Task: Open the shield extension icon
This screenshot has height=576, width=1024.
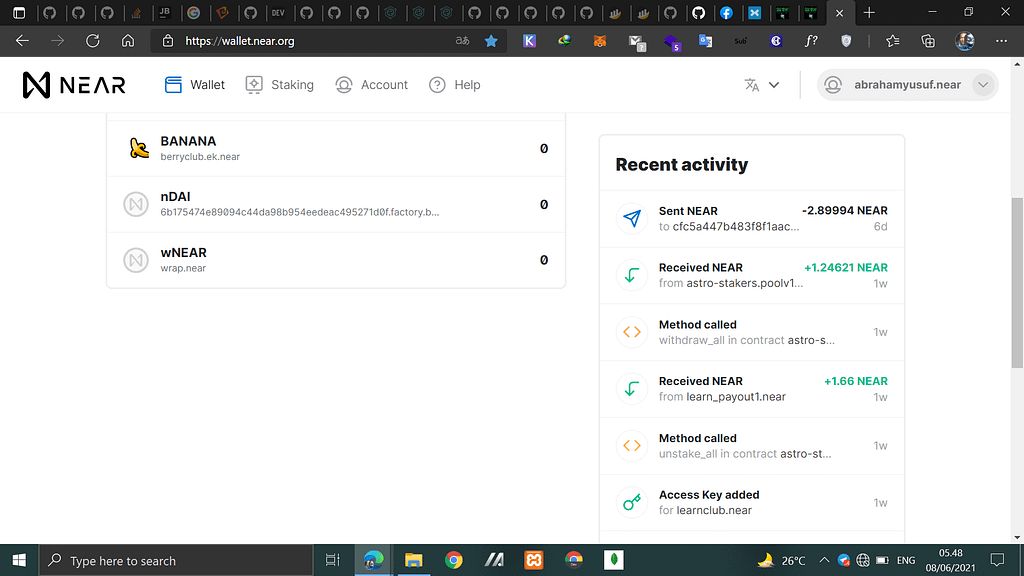Action: click(846, 40)
